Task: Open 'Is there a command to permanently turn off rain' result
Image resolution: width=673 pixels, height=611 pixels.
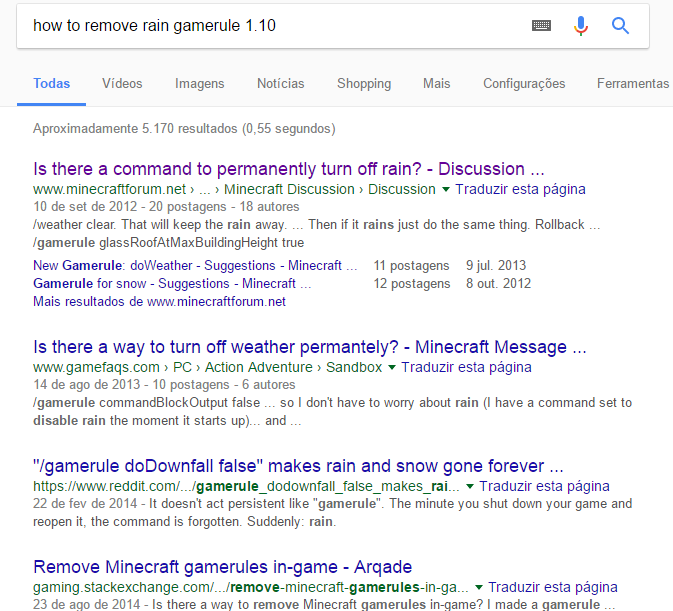Action: coord(289,169)
